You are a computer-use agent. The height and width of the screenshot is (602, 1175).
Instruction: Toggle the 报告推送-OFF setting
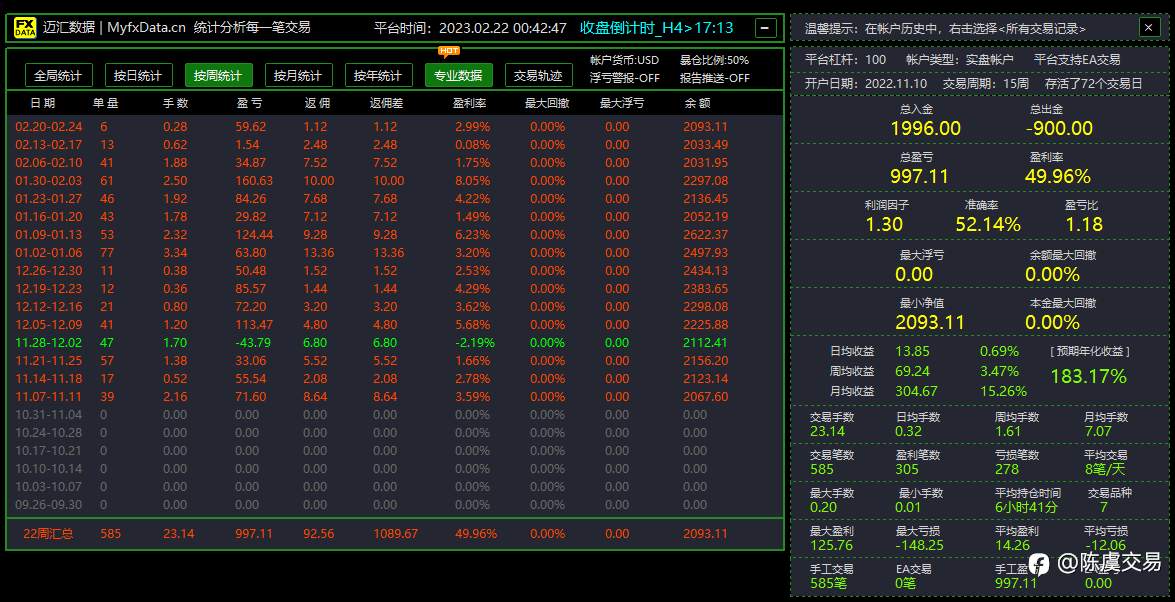click(x=715, y=78)
